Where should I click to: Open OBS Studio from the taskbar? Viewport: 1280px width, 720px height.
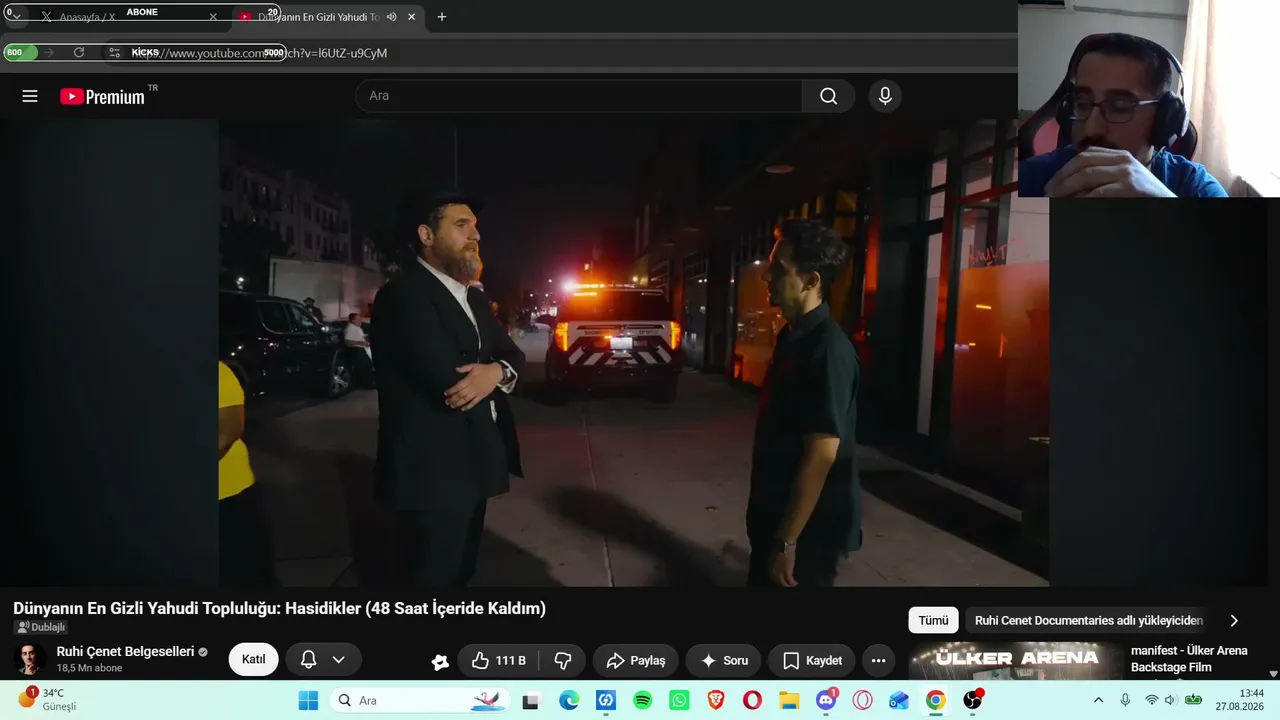972,700
